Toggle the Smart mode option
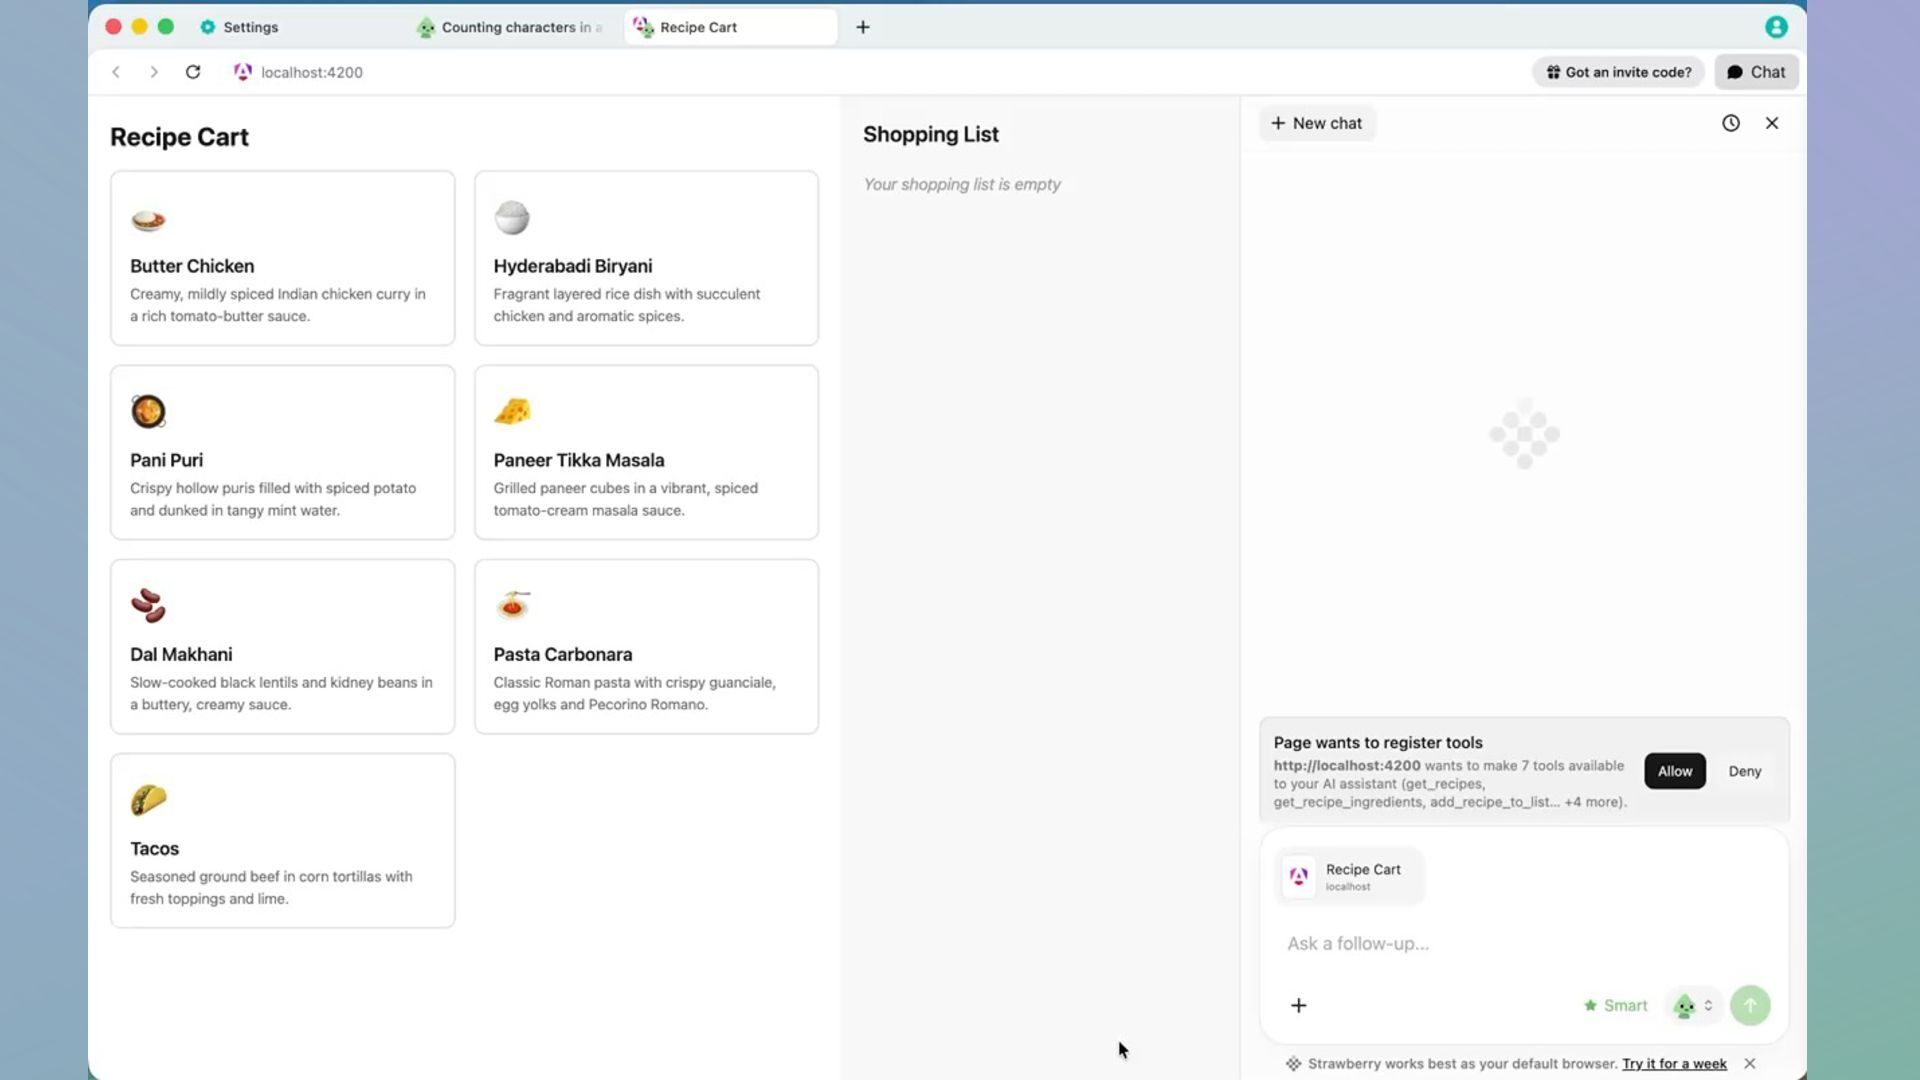 tap(1615, 1005)
